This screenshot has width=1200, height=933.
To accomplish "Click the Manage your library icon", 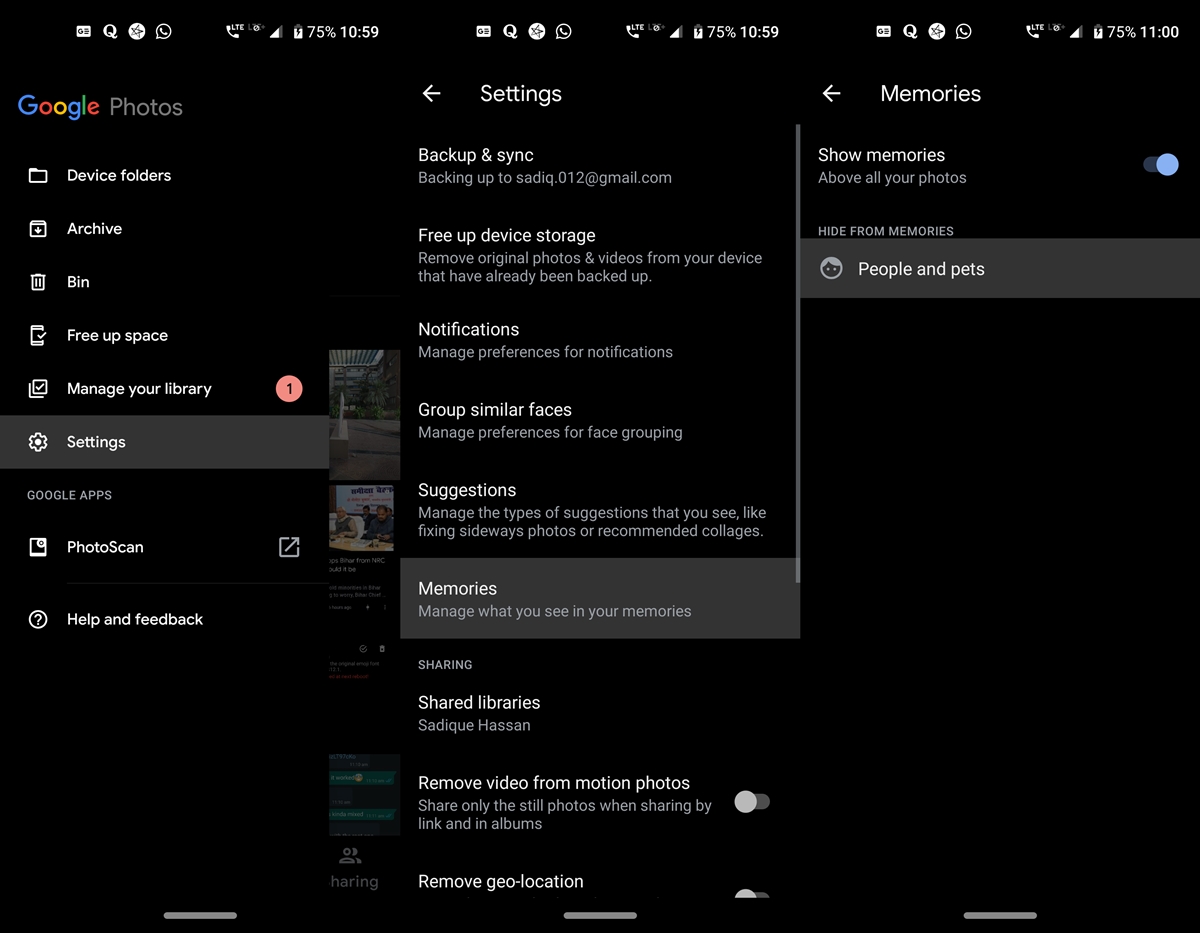I will click(38, 389).
